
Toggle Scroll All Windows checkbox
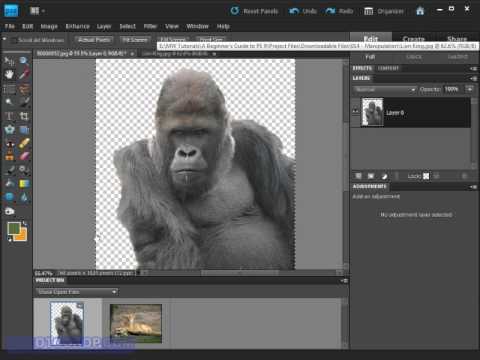(x=14, y=40)
